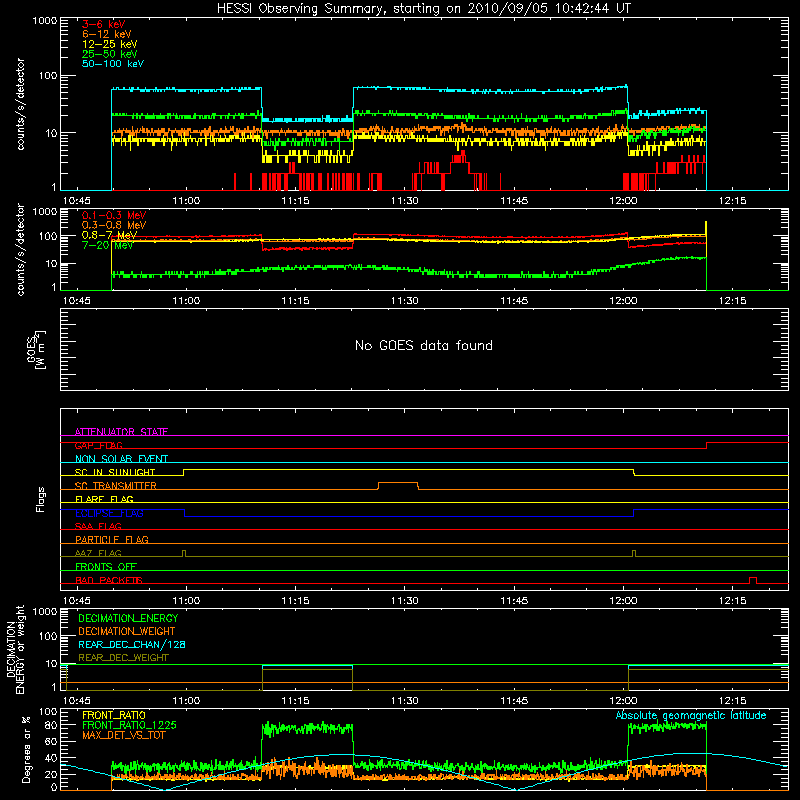Select the "25-50 keV" legend label
This screenshot has width=800, height=800.
pyautogui.click(x=110, y=54)
